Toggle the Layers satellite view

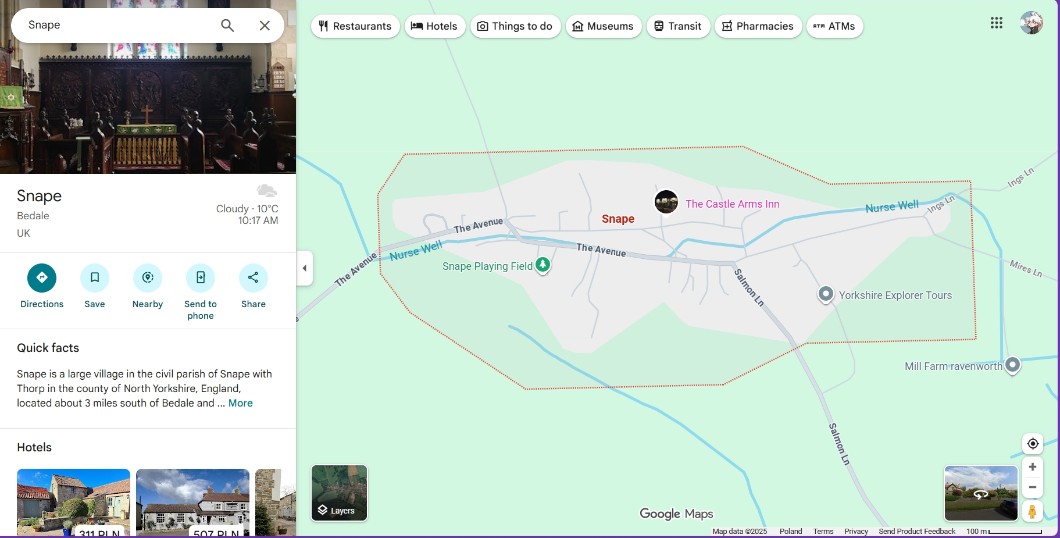[x=340, y=493]
